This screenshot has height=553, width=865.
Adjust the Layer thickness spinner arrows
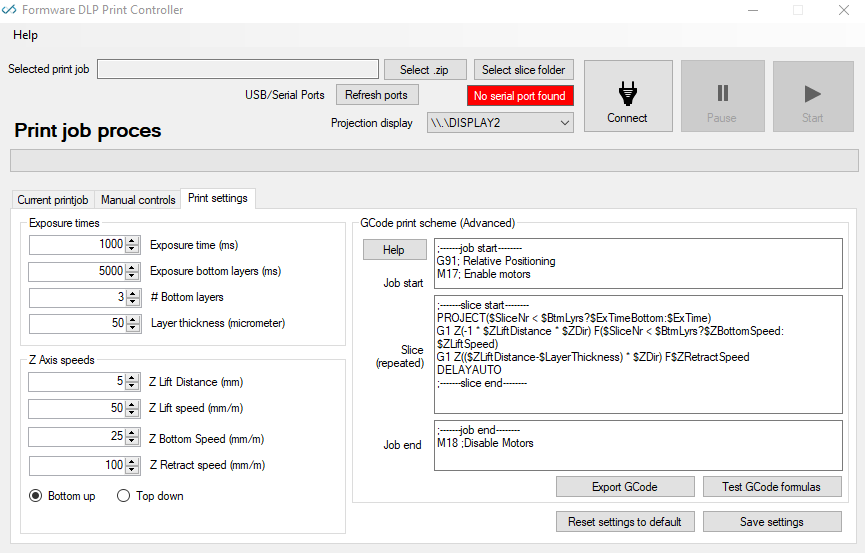(x=133, y=323)
